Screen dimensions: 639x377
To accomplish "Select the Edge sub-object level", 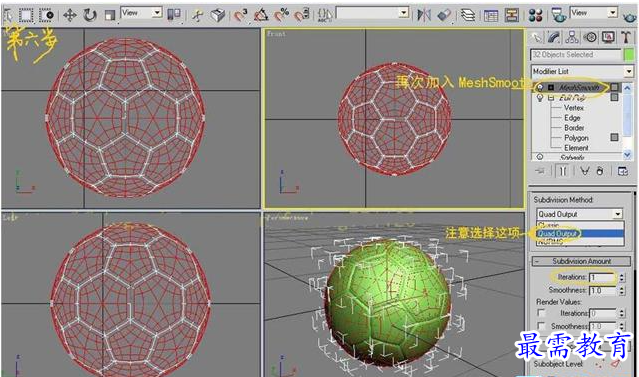I will click(x=572, y=118).
